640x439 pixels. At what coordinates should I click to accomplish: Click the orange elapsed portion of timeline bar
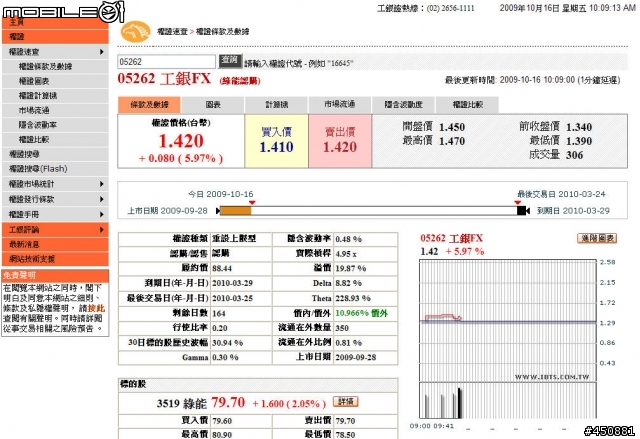pyautogui.click(x=236, y=211)
